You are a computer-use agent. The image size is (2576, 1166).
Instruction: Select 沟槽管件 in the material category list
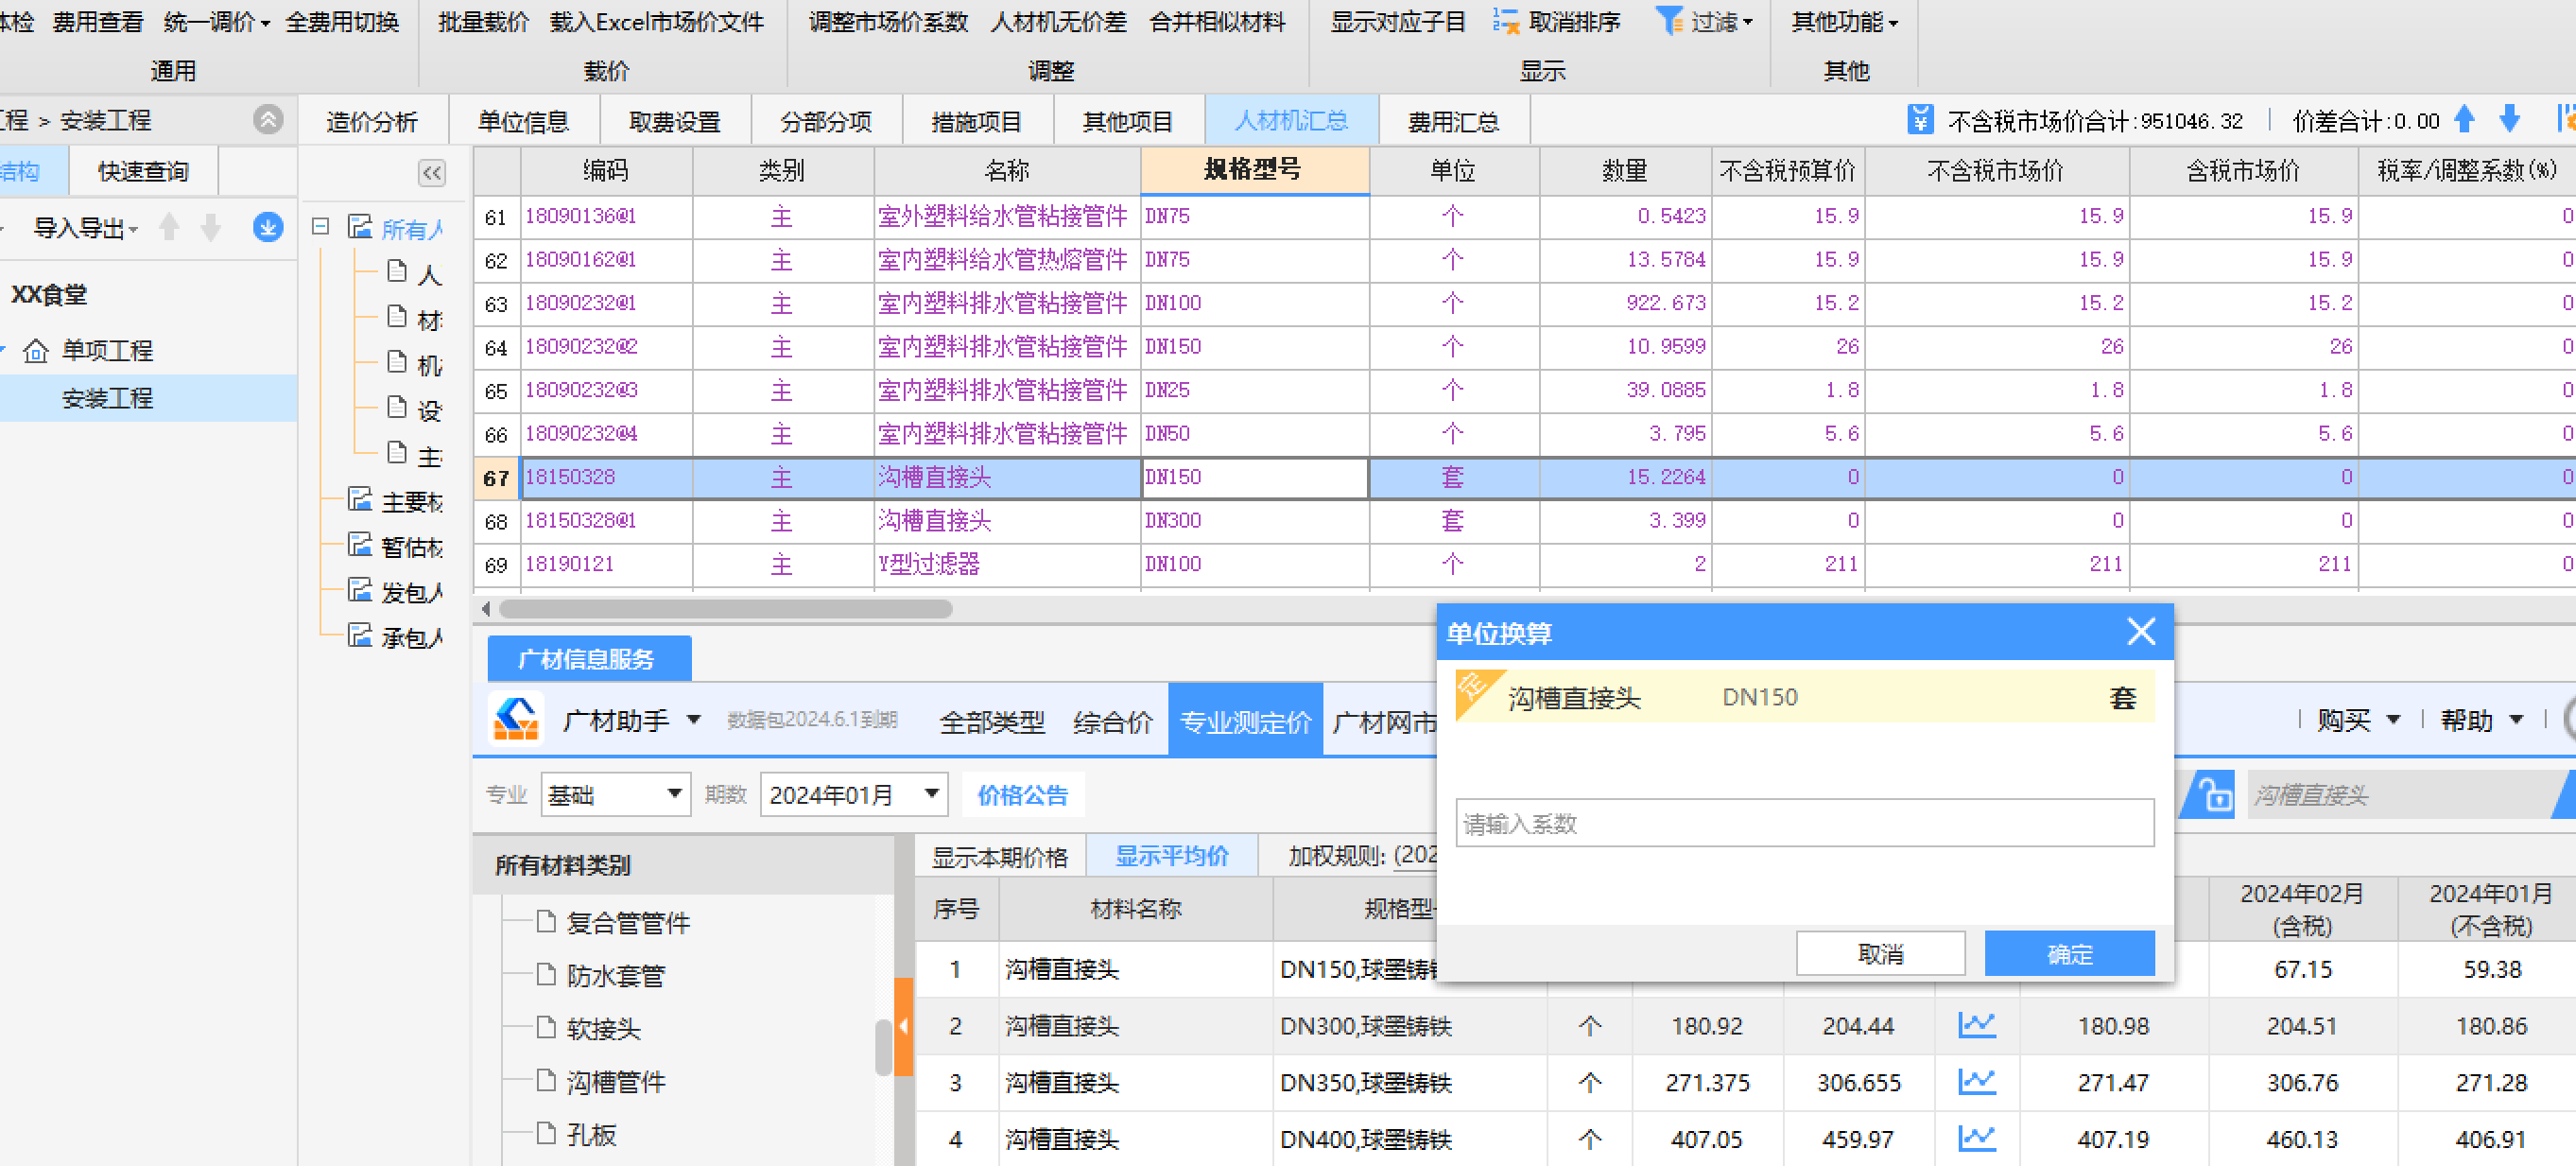point(615,1082)
